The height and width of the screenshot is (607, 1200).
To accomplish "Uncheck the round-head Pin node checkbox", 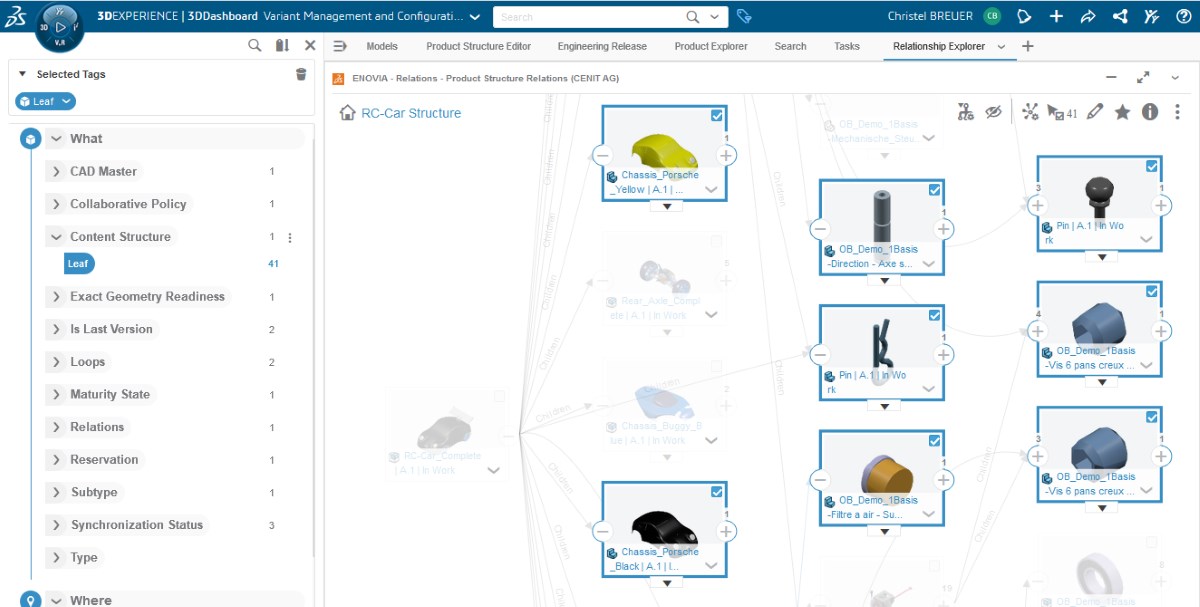I will (x=1152, y=166).
